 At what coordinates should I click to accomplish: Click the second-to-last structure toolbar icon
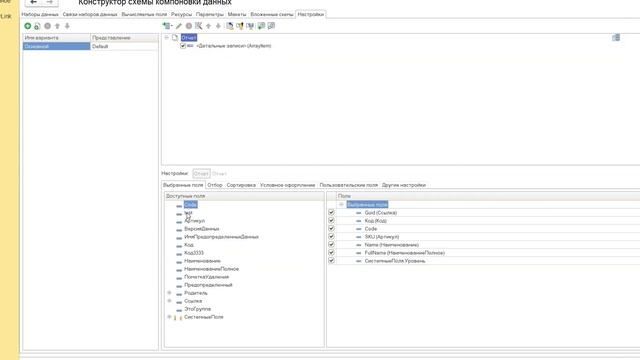pos(261,26)
